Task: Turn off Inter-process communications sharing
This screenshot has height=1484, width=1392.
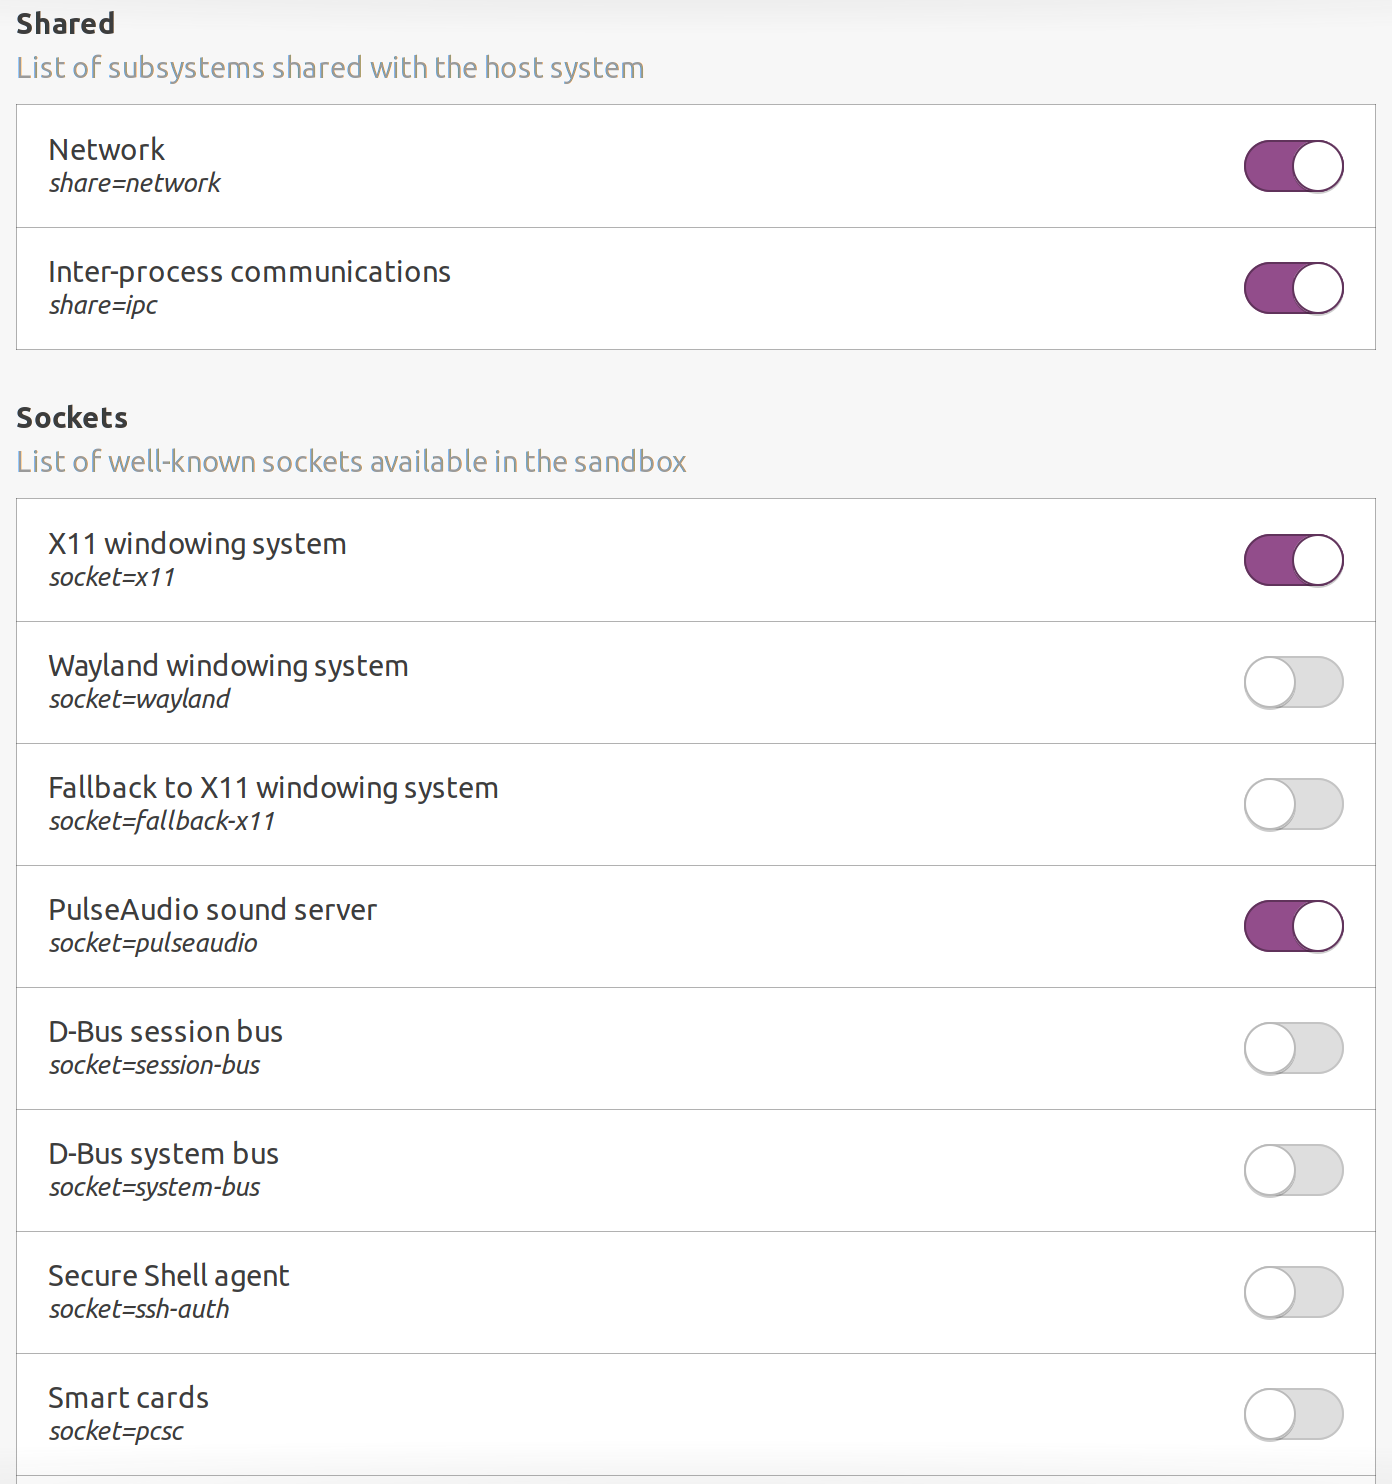Action: 1293,287
